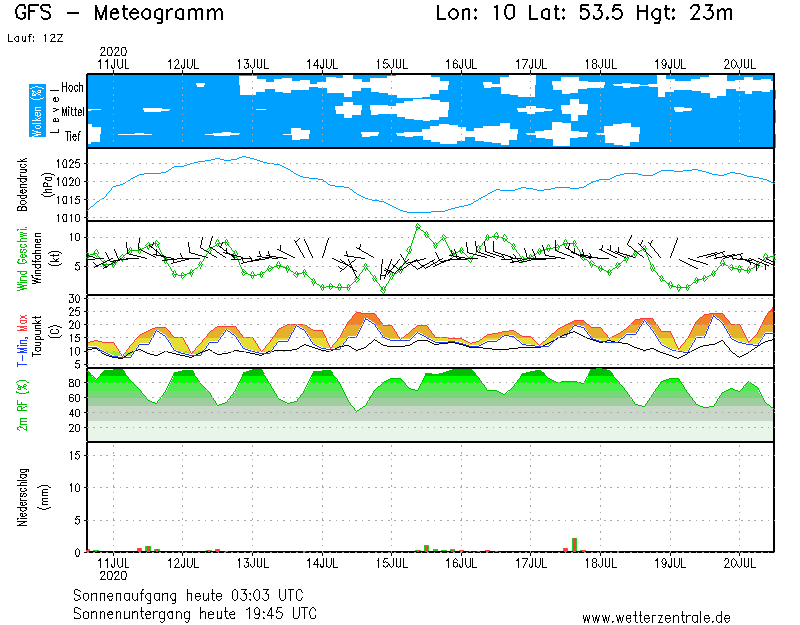Select the "Niederschlag" axis title
The width and height of the screenshot is (800, 625).
point(22,497)
